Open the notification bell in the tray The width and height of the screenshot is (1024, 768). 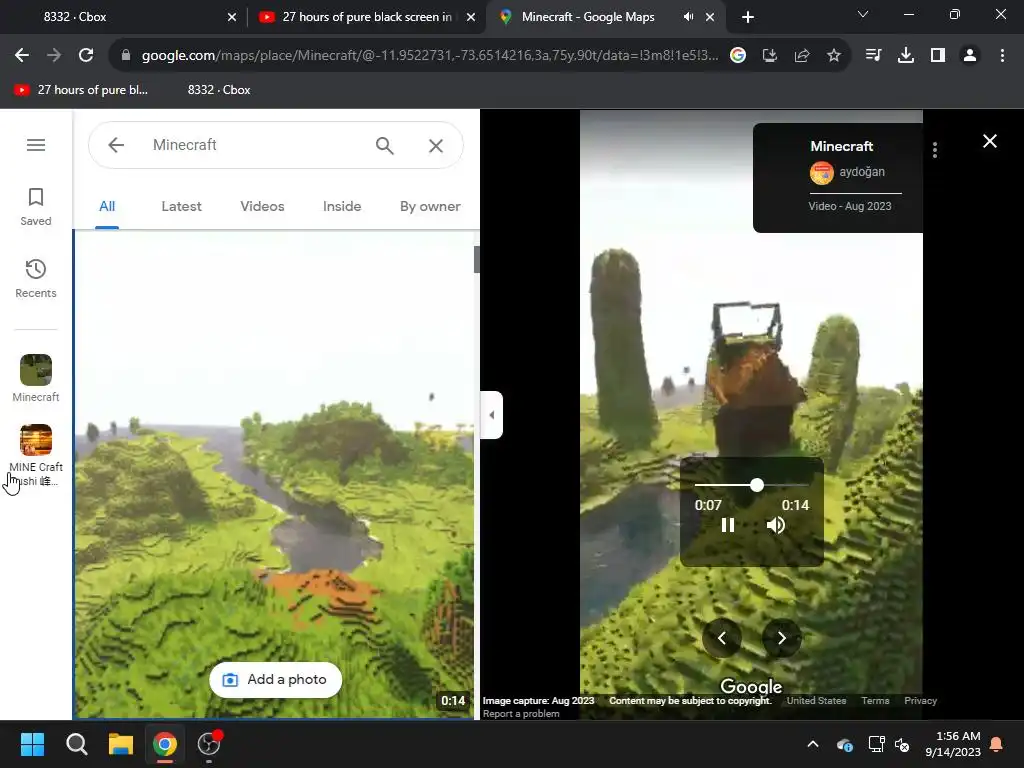pyautogui.click(x=997, y=744)
